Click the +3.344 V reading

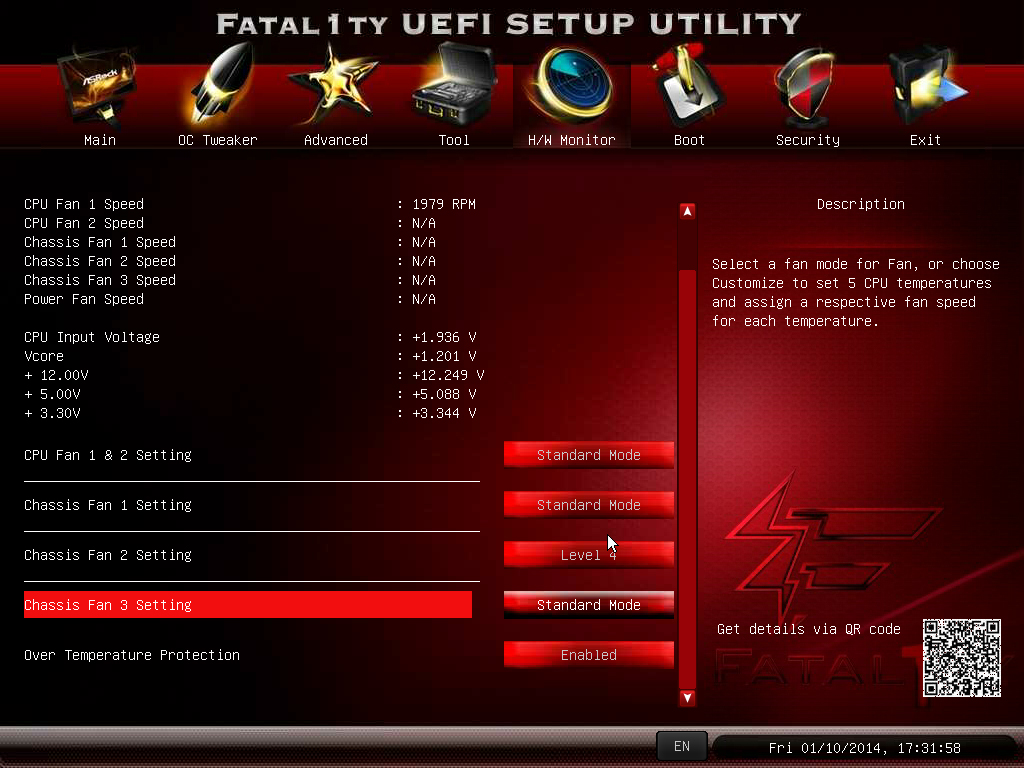pos(444,413)
